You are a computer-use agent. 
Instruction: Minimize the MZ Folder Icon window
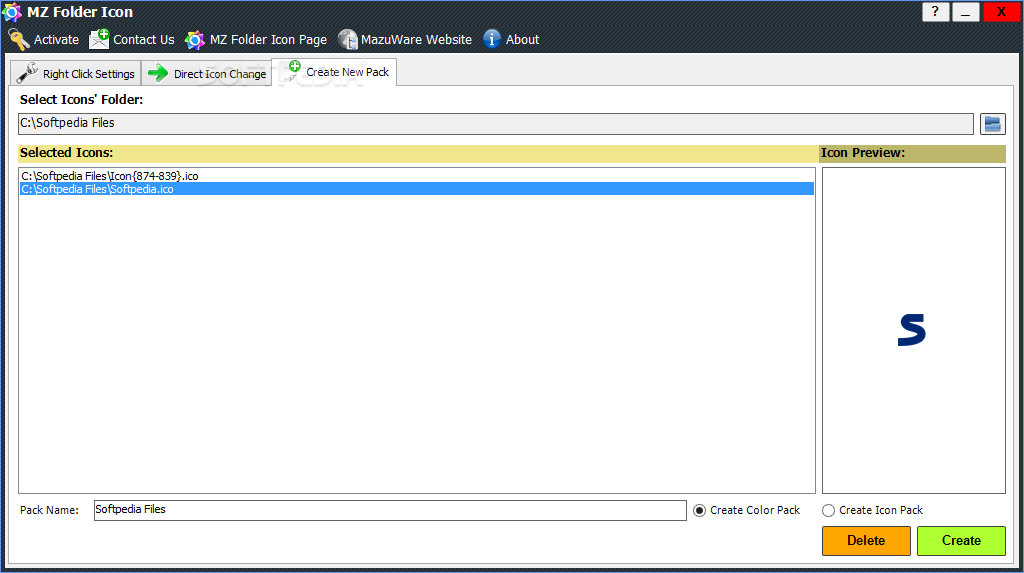click(x=965, y=12)
